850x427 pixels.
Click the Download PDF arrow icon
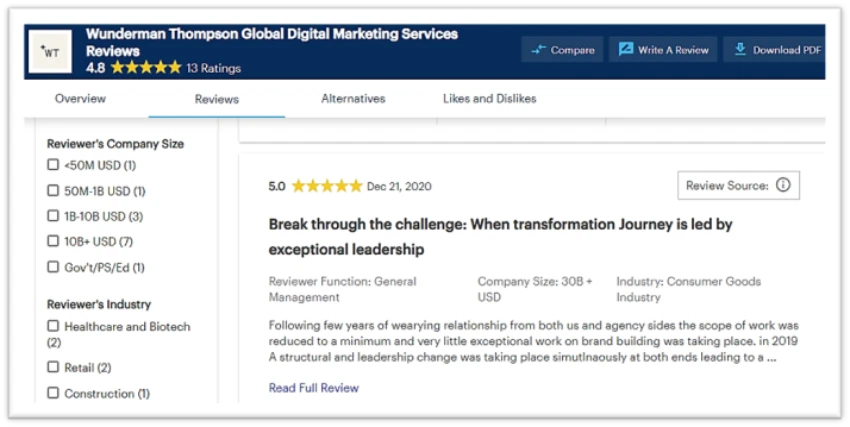point(740,49)
